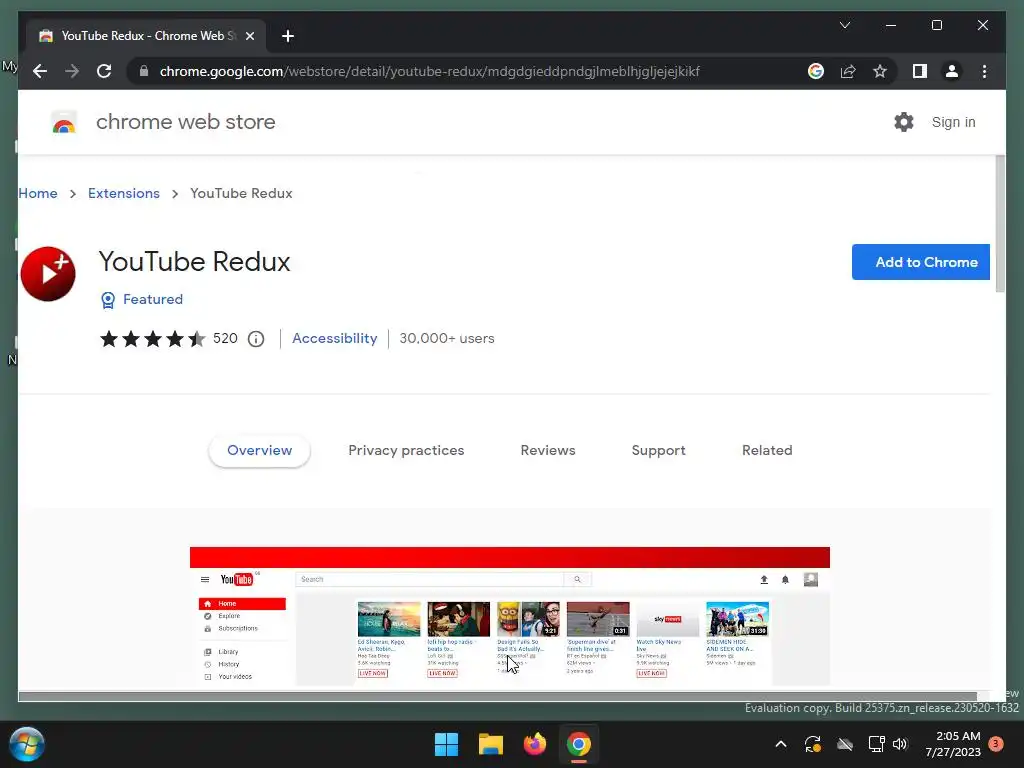The image size is (1024, 768).
Task: Open the notification badge showing 3
Action: (996, 744)
